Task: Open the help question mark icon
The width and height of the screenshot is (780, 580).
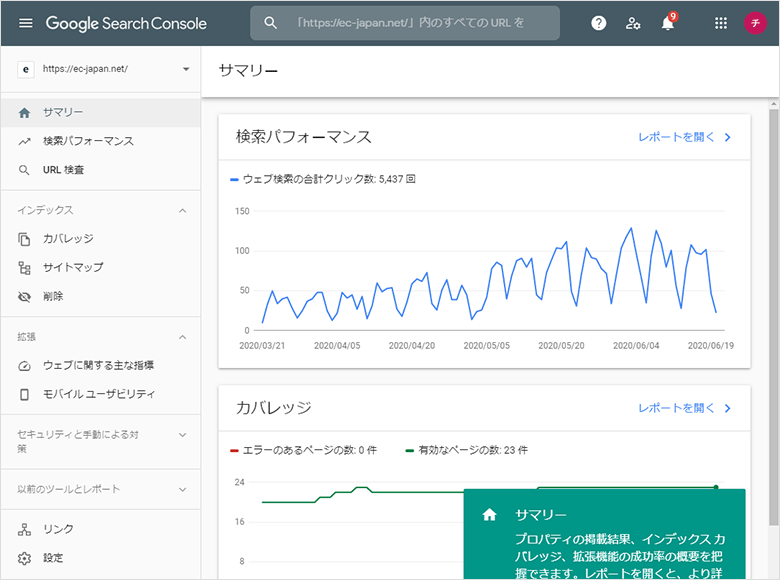Action: [x=598, y=23]
